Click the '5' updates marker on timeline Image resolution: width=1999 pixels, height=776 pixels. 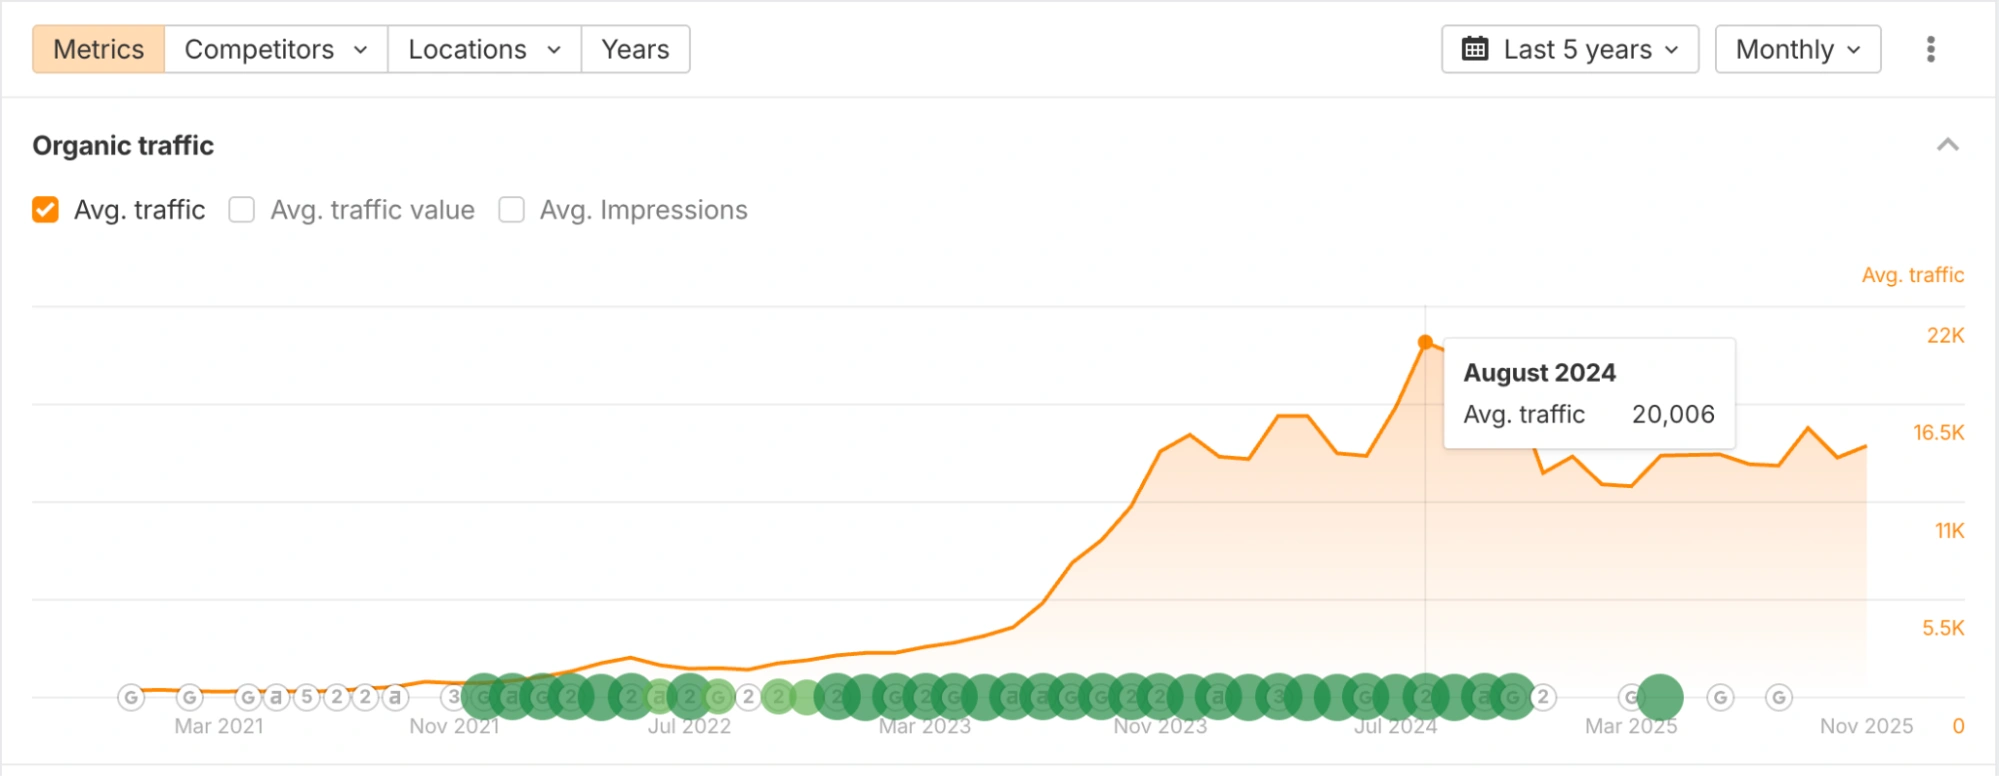(x=307, y=697)
